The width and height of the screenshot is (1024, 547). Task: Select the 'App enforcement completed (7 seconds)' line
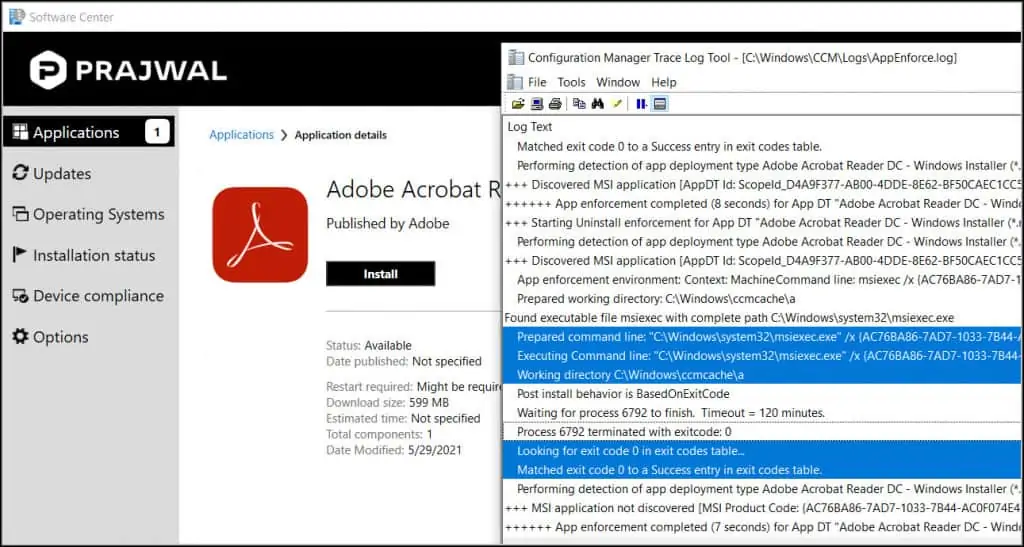click(x=761, y=527)
